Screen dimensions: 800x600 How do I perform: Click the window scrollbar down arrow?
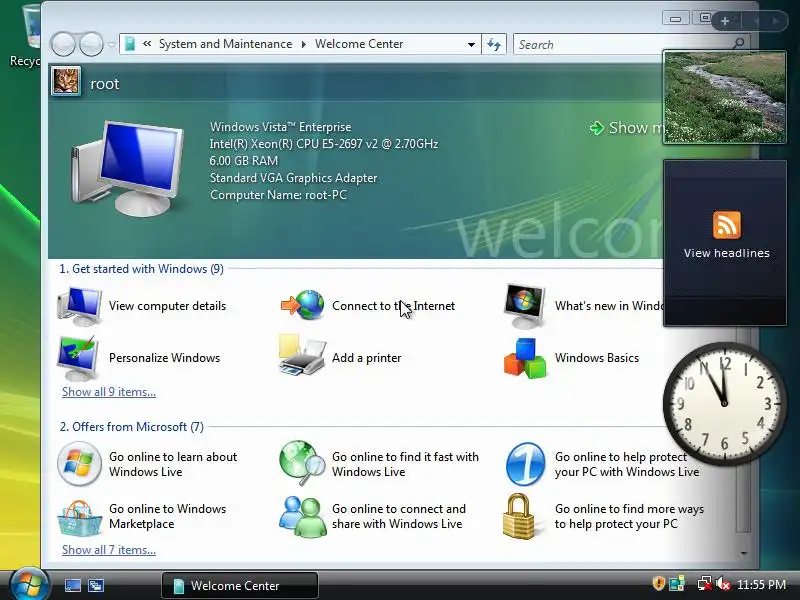[744, 553]
